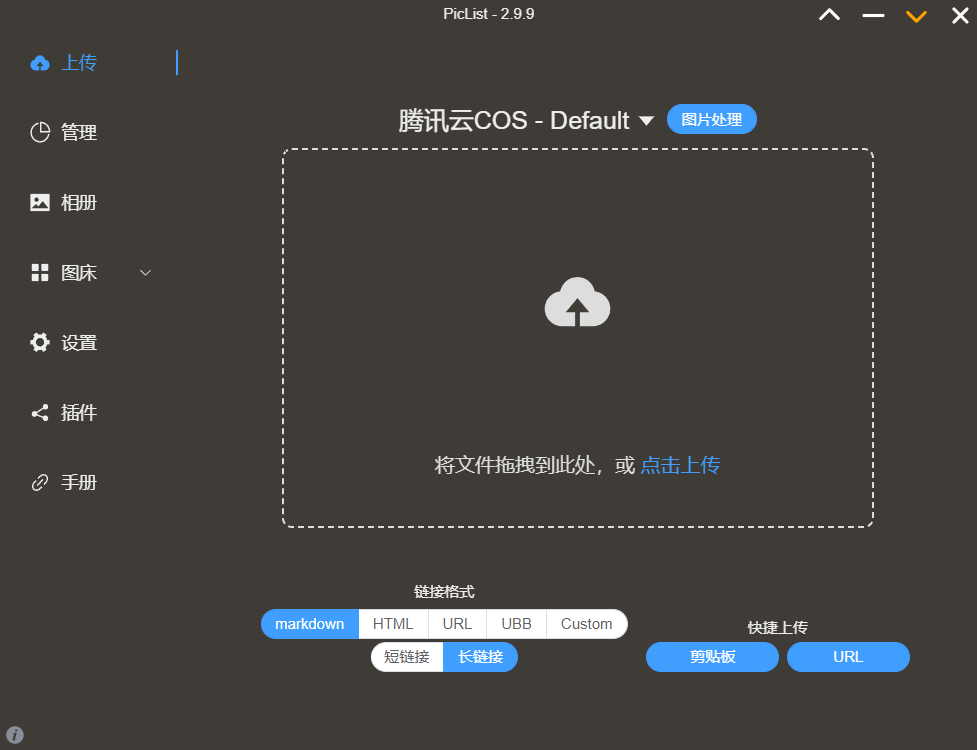The image size is (977, 750).
Task: Click the upload cloud icon in sidebar
Action: 40,63
